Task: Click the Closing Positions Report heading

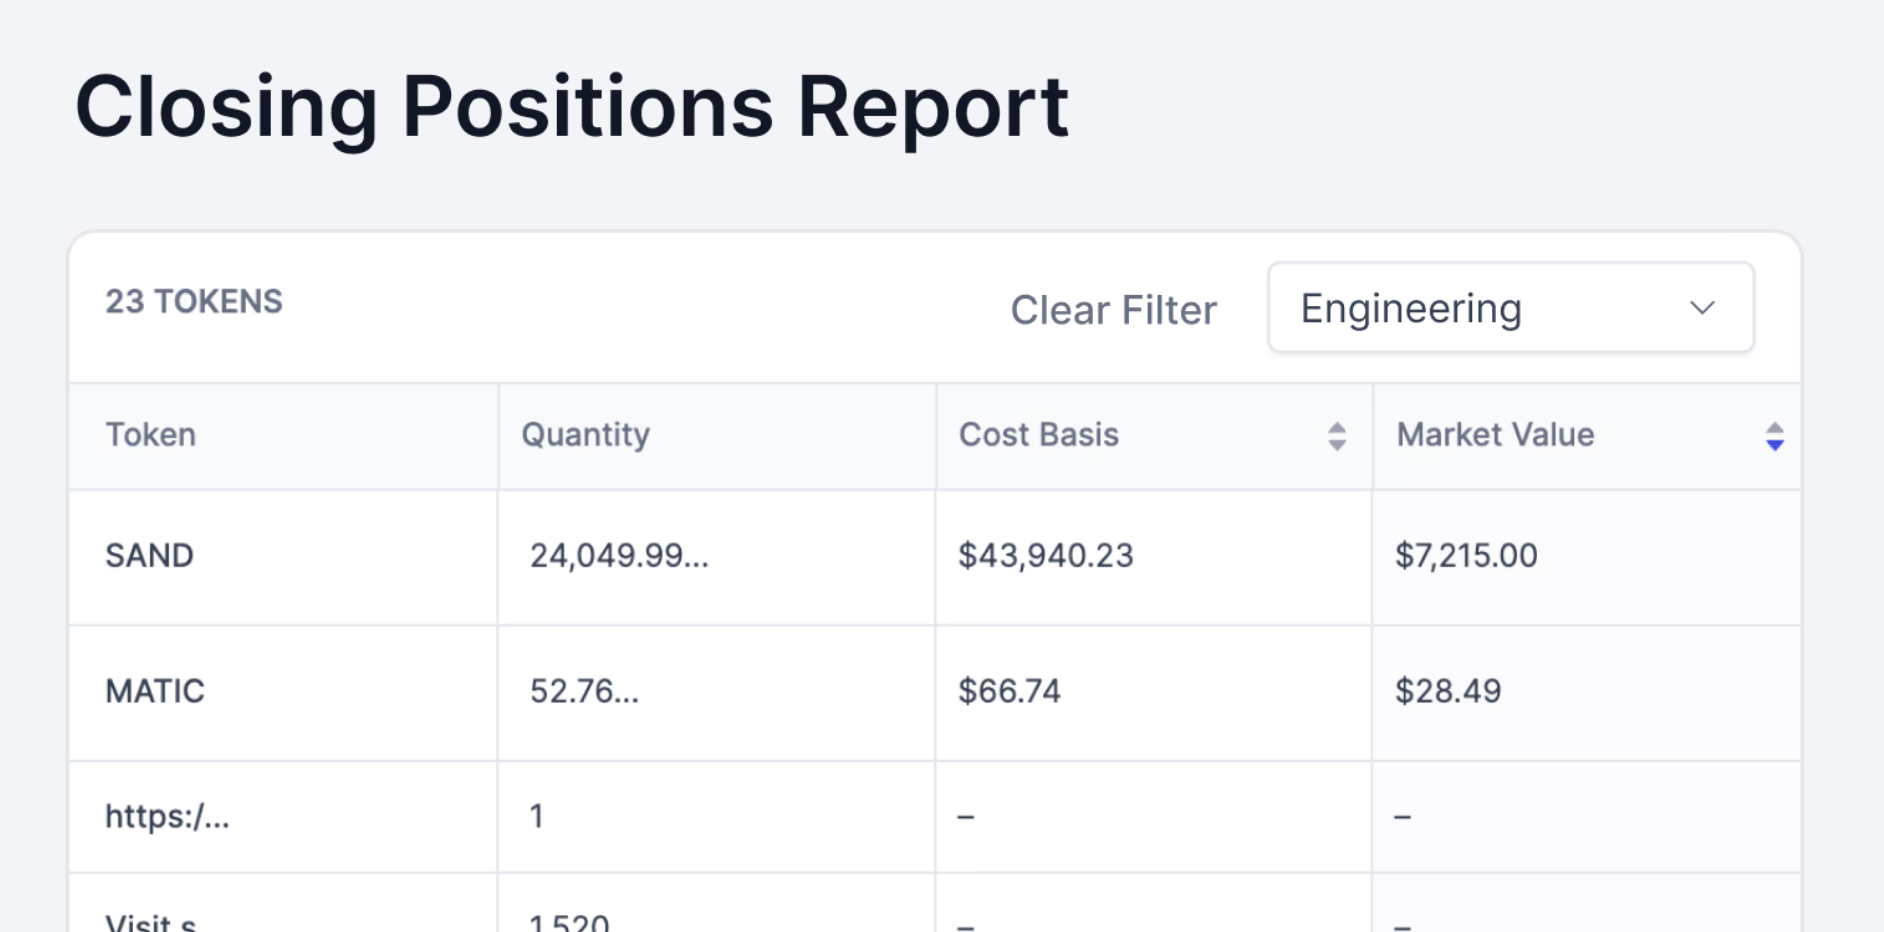Action: pos(571,106)
